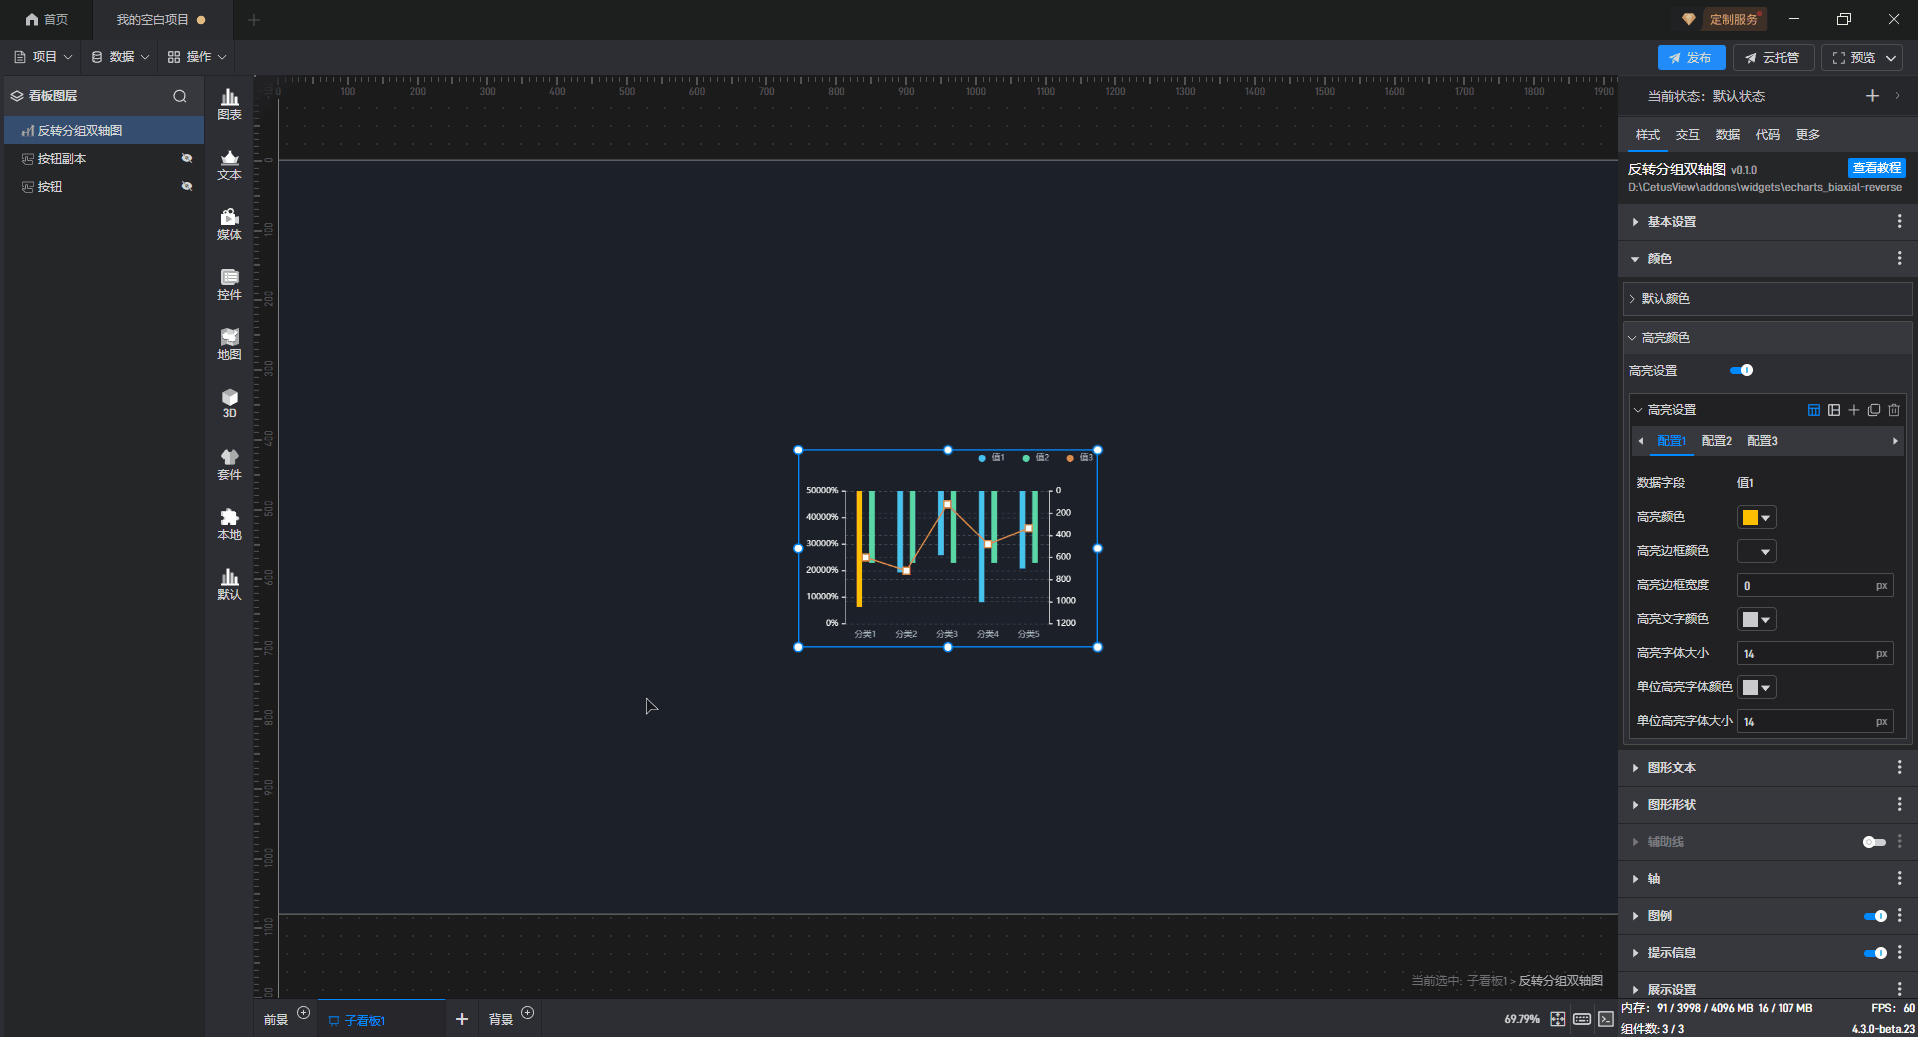Click the 3D components icon
This screenshot has height=1037, width=1918.
tap(229, 403)
